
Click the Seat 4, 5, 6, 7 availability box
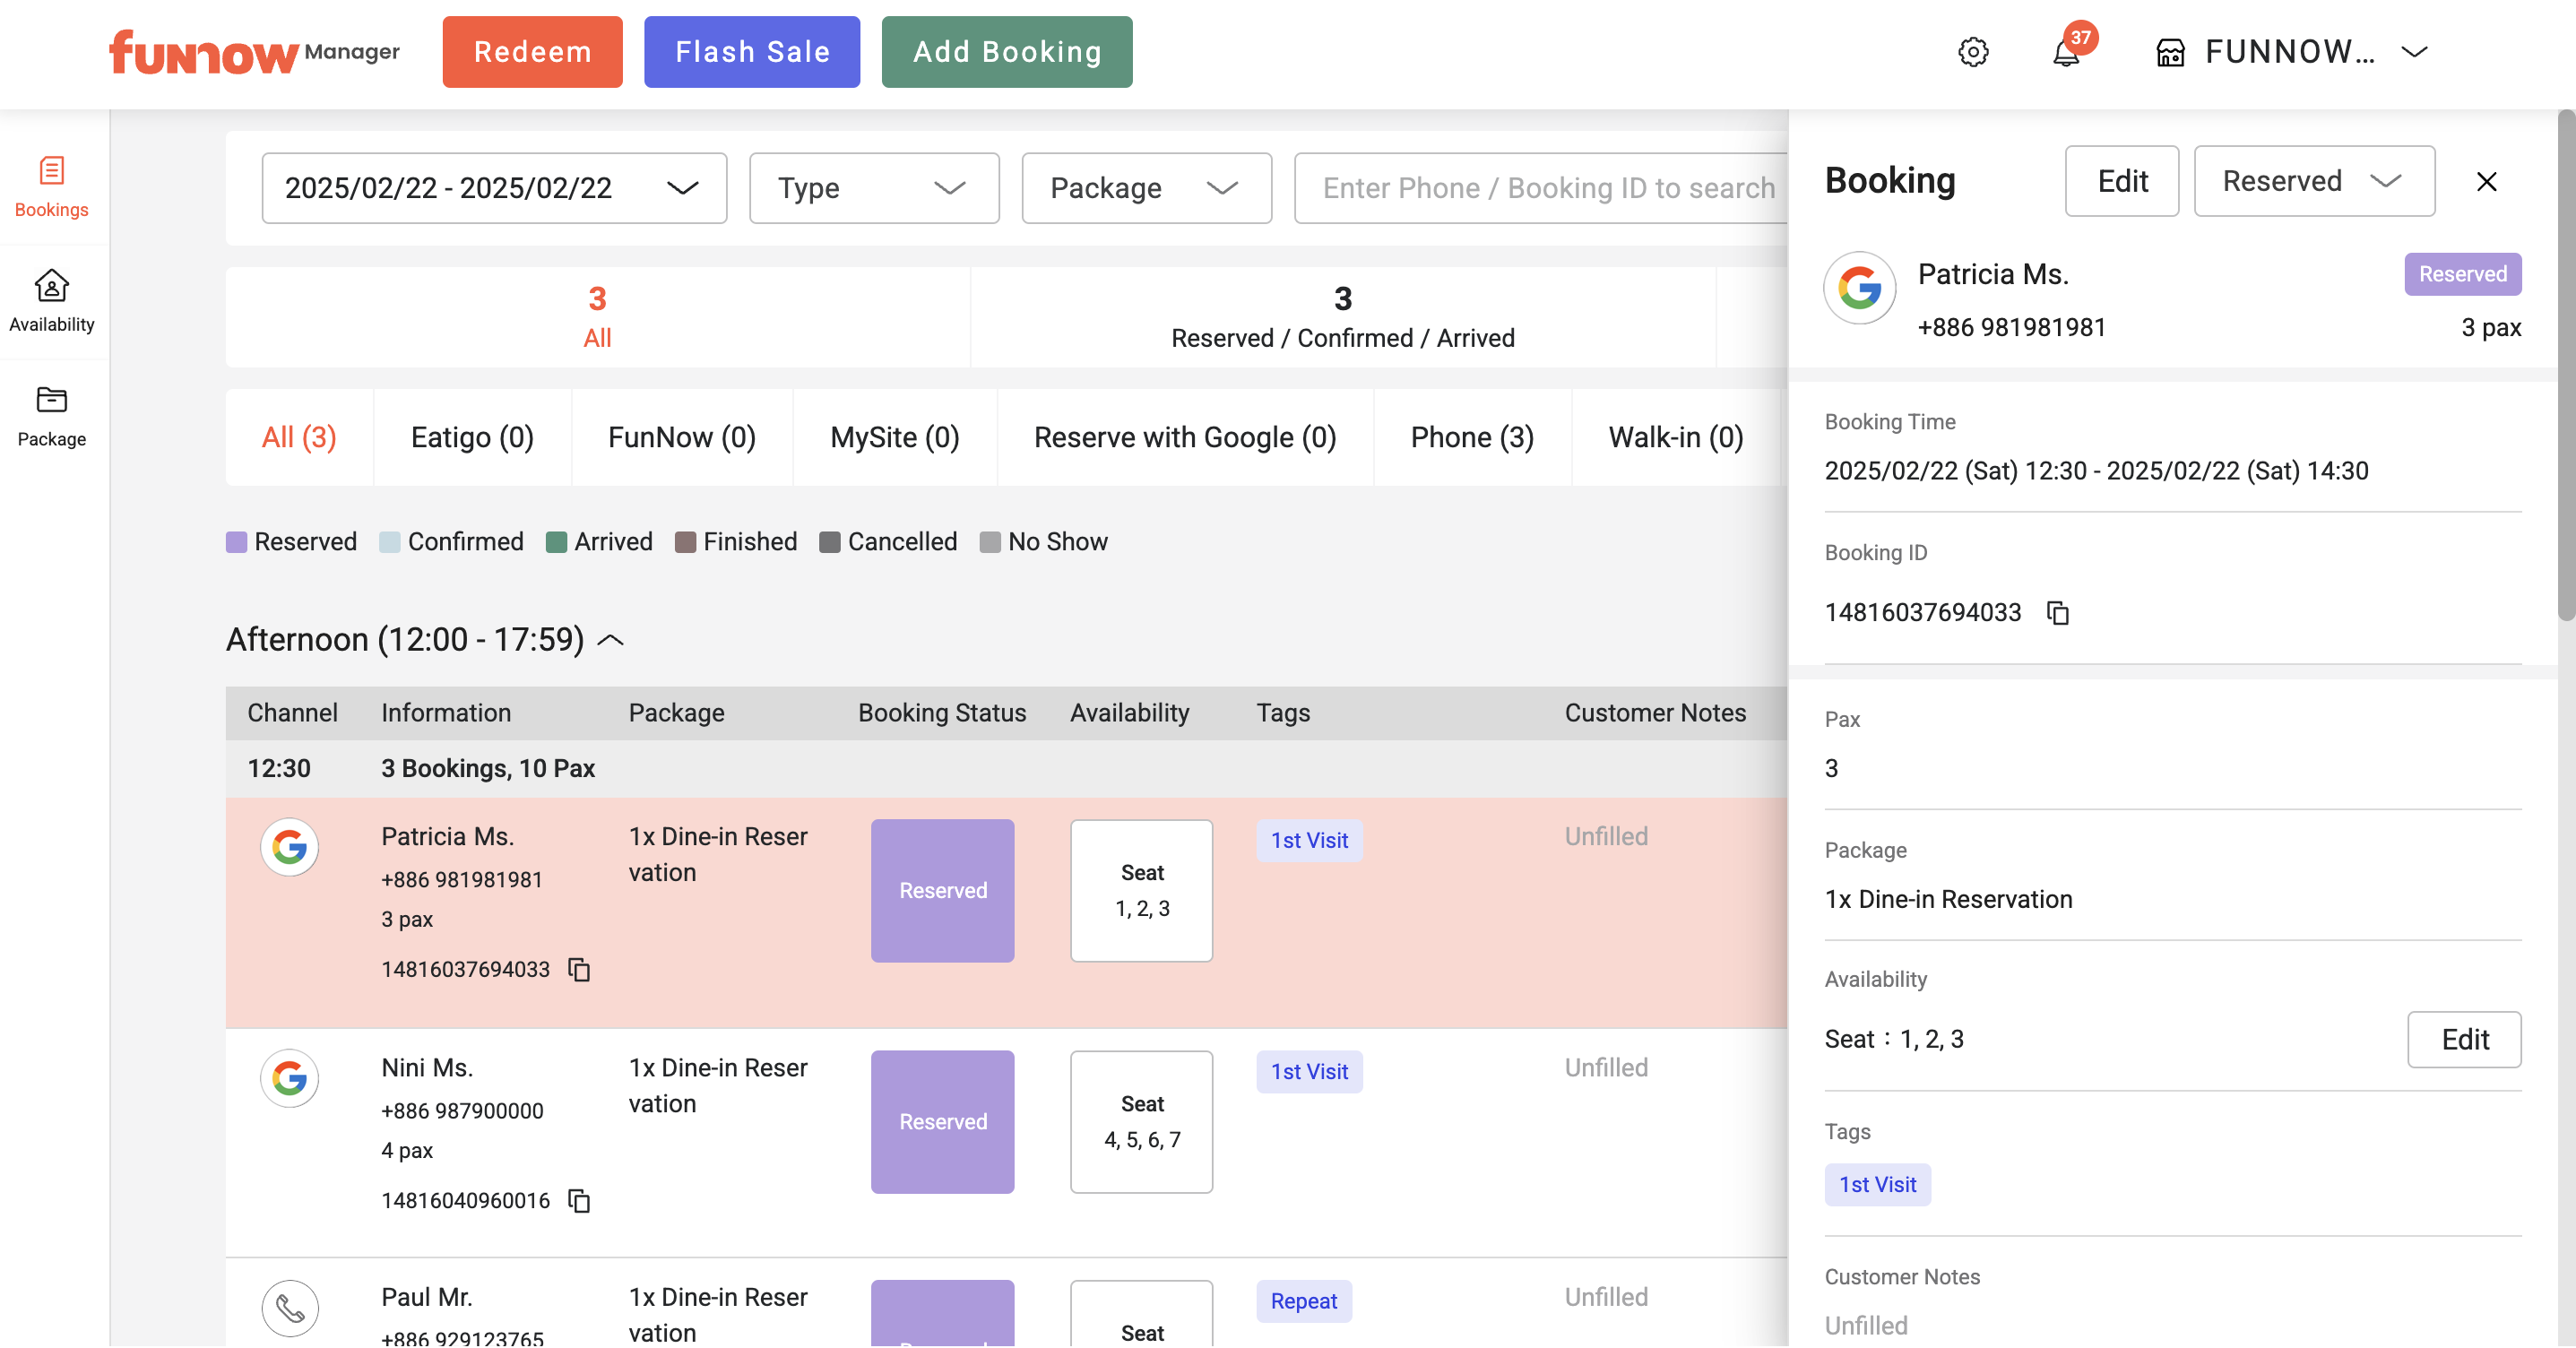click(x=1142, y=1122)
